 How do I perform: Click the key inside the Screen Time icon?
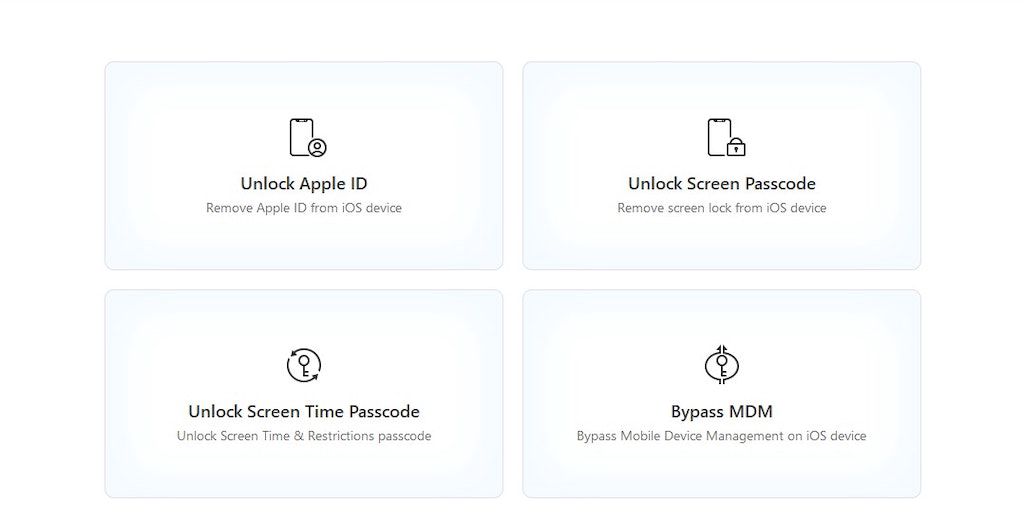pos(302,365)
